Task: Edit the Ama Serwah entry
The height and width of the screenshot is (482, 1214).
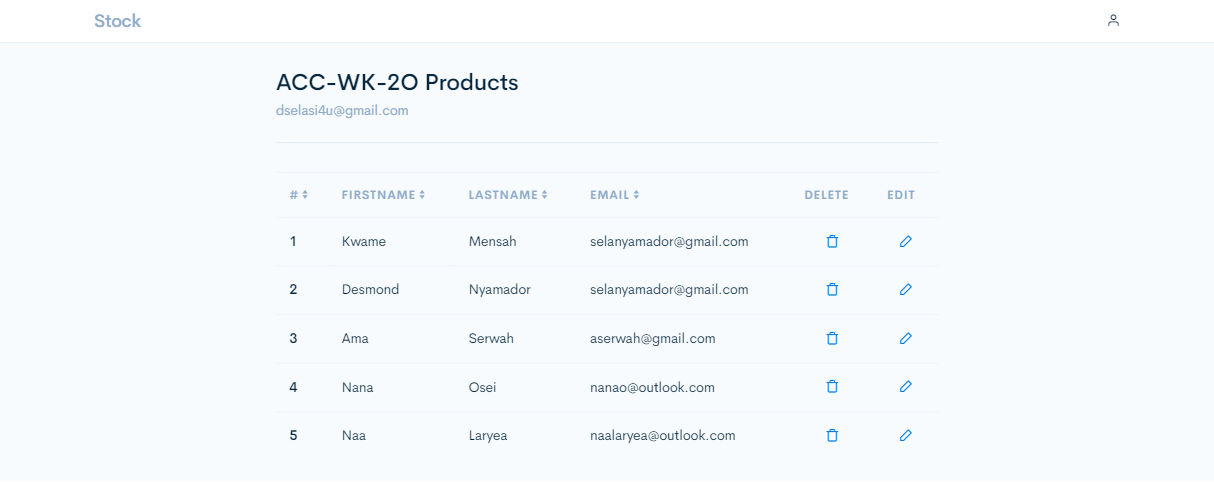Action: pyautogui.click(x=906, y=338)
